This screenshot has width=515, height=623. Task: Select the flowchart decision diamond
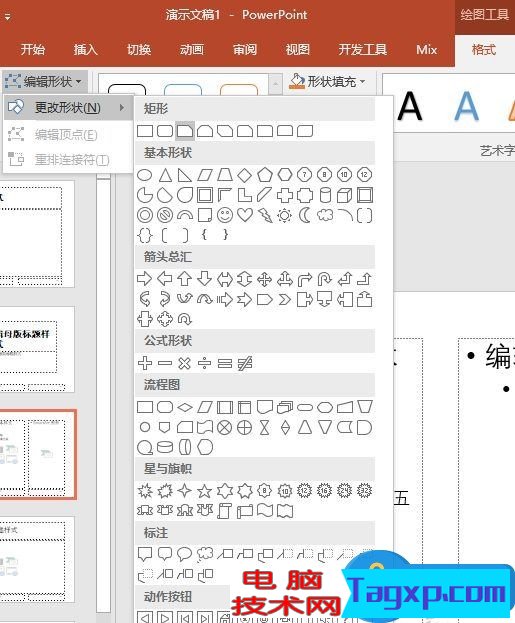click(185, 407)
